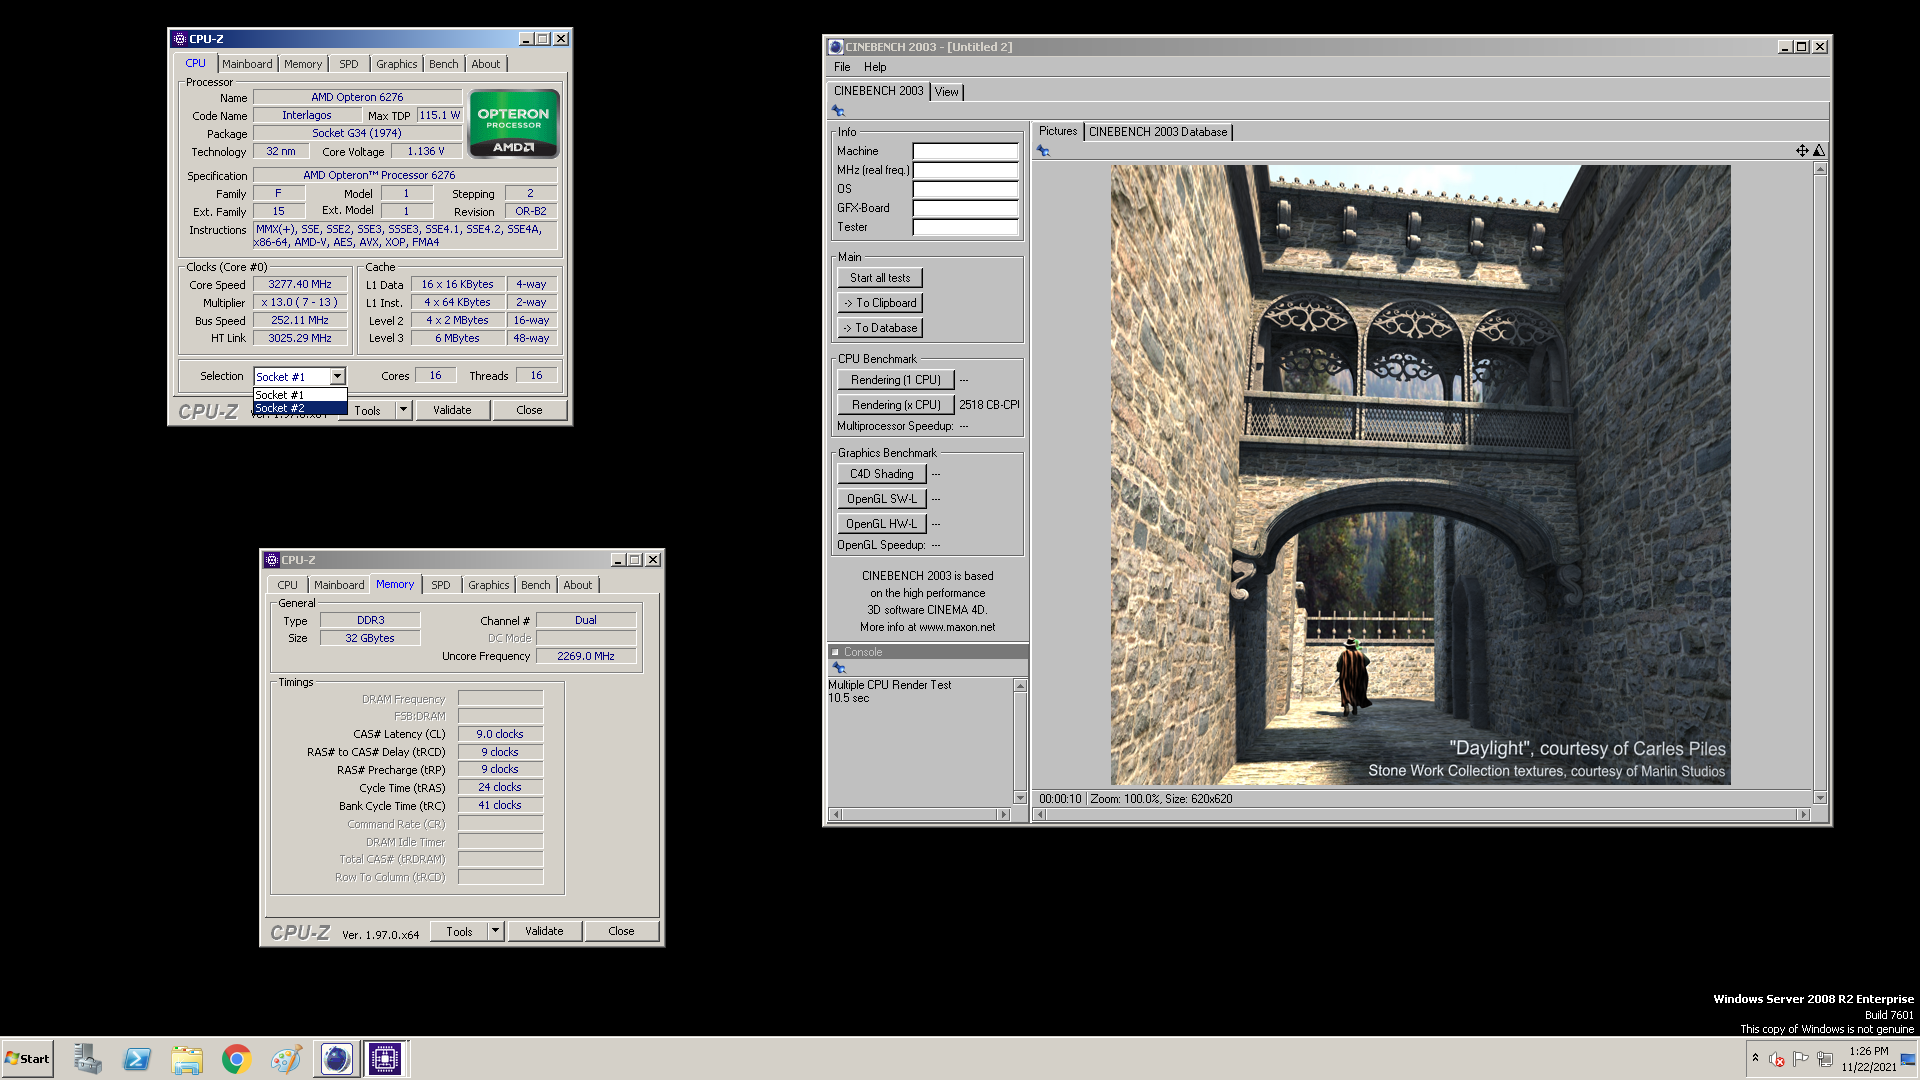1920x1080 pixels.
Task: Open CPU tab in CPU-Z Memory window
Action: point(288,585)
